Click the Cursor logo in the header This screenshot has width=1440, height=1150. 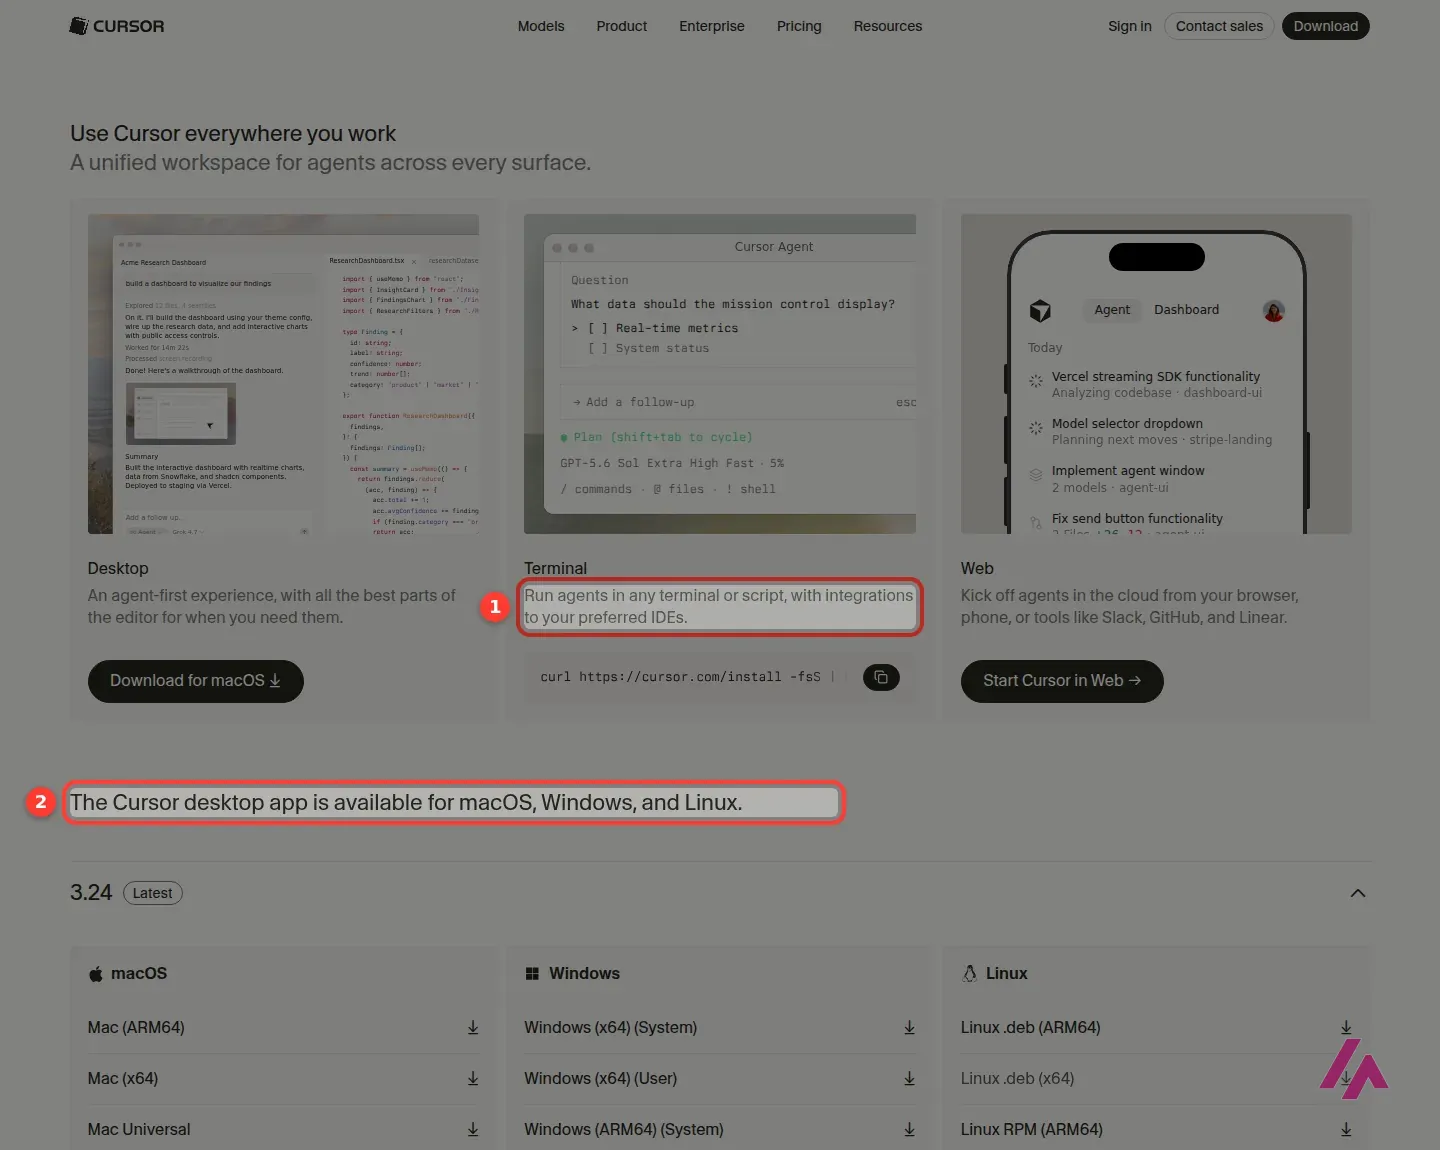[x=117, y=26]
